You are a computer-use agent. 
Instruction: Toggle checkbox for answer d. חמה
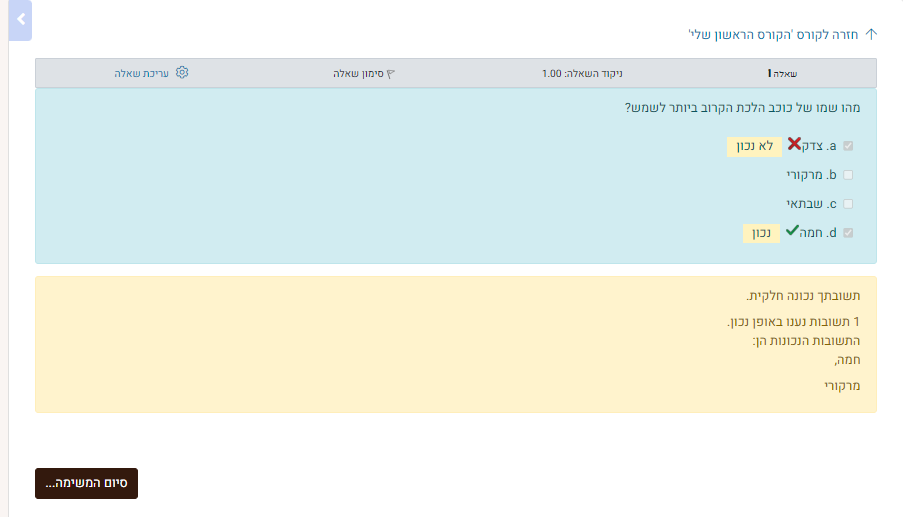point(848,233)
